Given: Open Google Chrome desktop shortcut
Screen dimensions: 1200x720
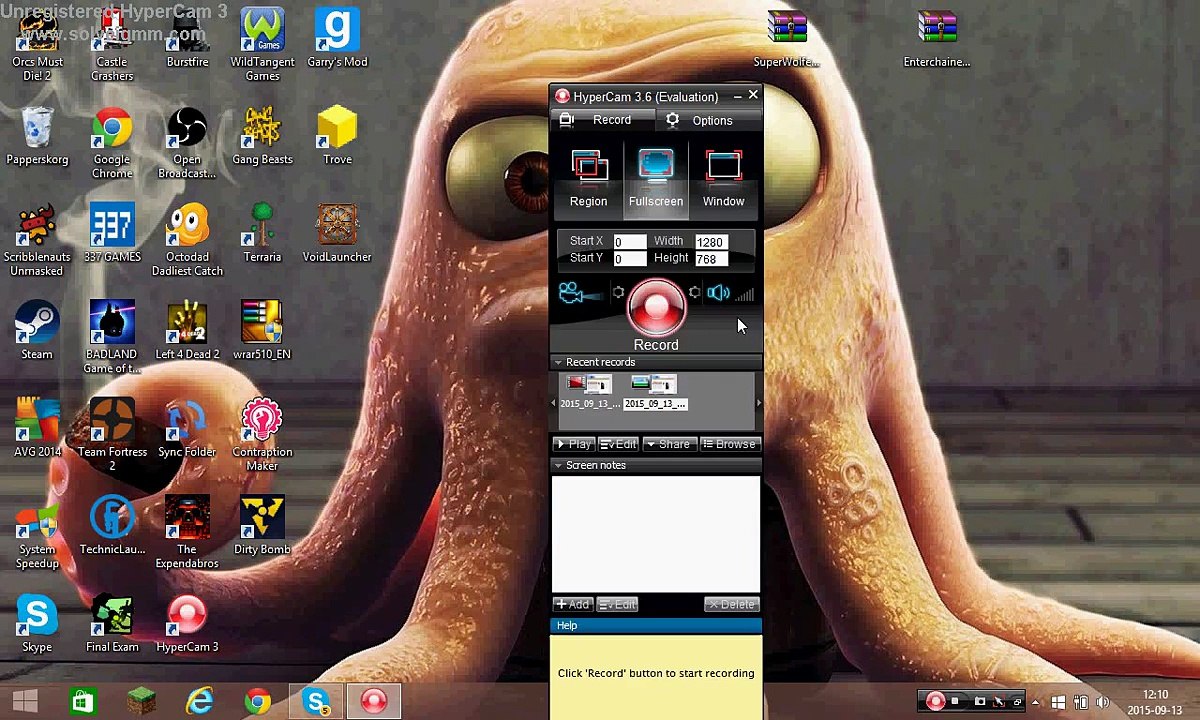Looking at the screenshot, I should coord(112,143).
